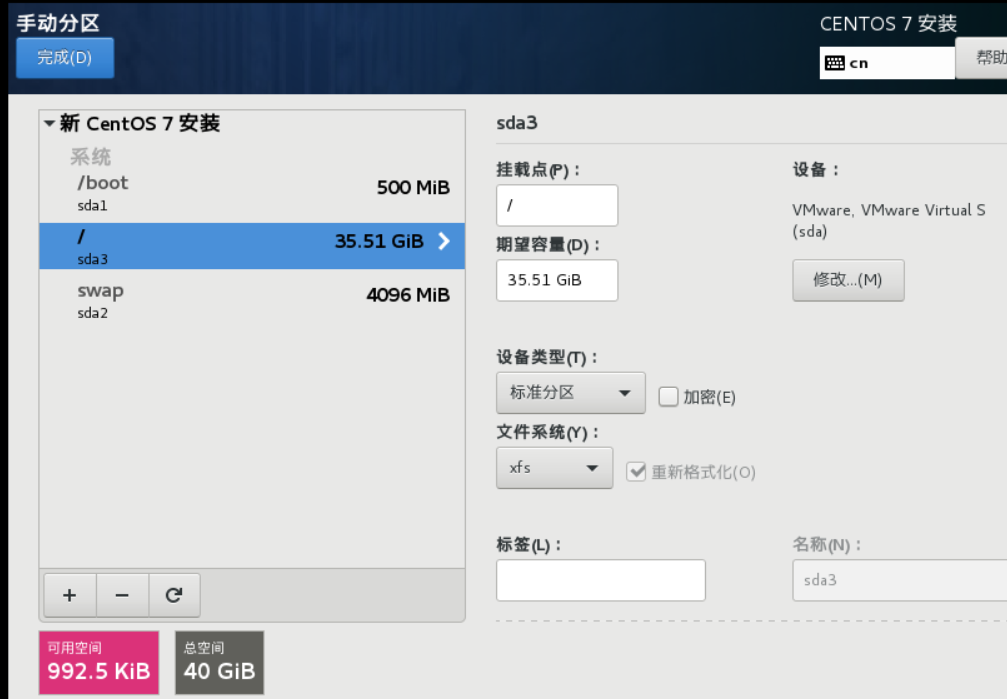Screen dimensions: 1007x699
Task: Open the 文件系统 xfs dropdown
Action: click(x=554, y=468)
